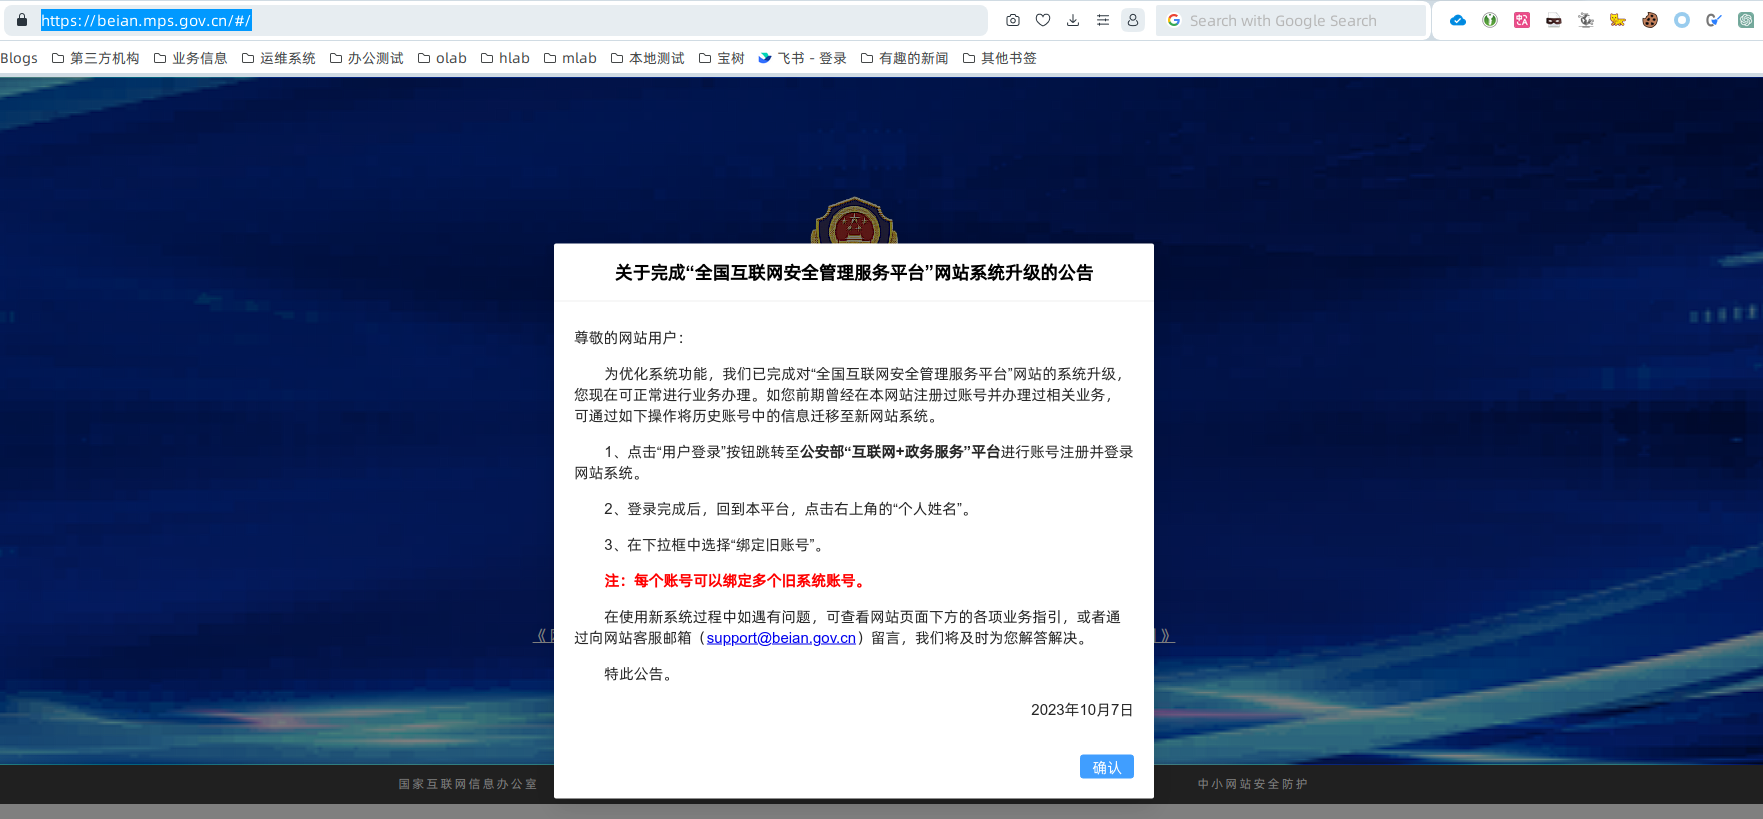Click the support@beian.gov.cn email link
1763x819 pixels.
(x=781, y=638)
